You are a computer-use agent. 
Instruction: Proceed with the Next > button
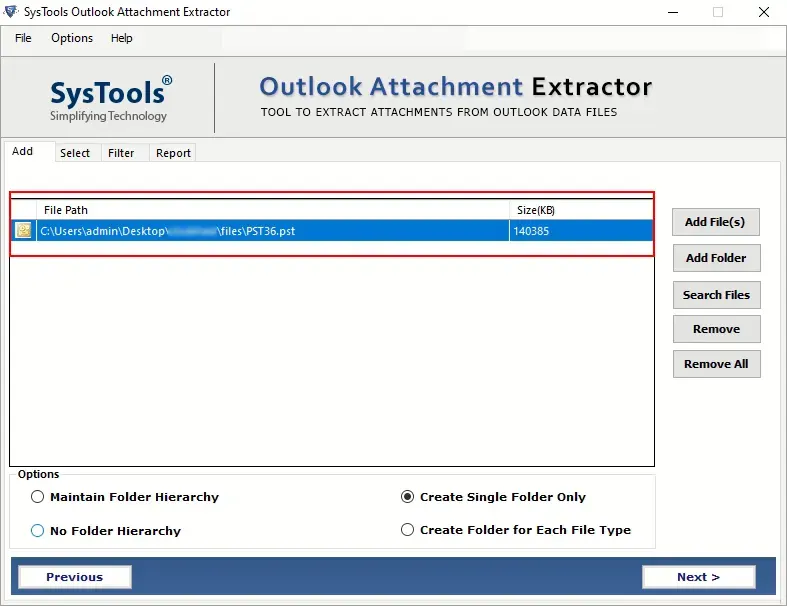[x=699, y=577]
